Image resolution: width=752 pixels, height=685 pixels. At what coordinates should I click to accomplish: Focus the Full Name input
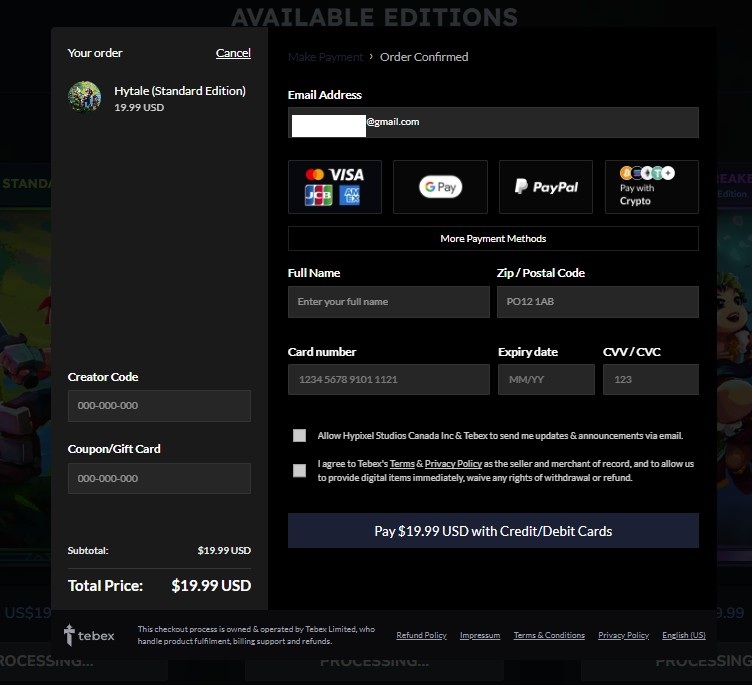(388, 302)
